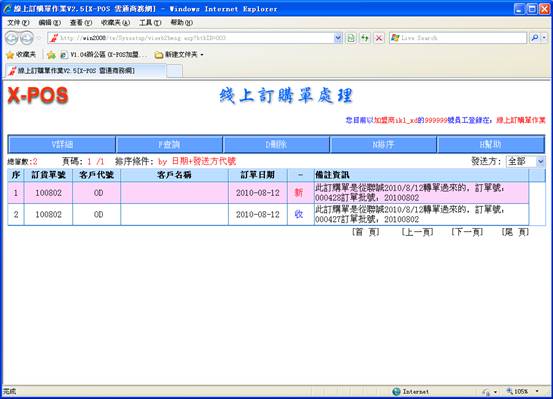Click the Live Search magnifier icon
553x399 pixels.
coord(535,38)
